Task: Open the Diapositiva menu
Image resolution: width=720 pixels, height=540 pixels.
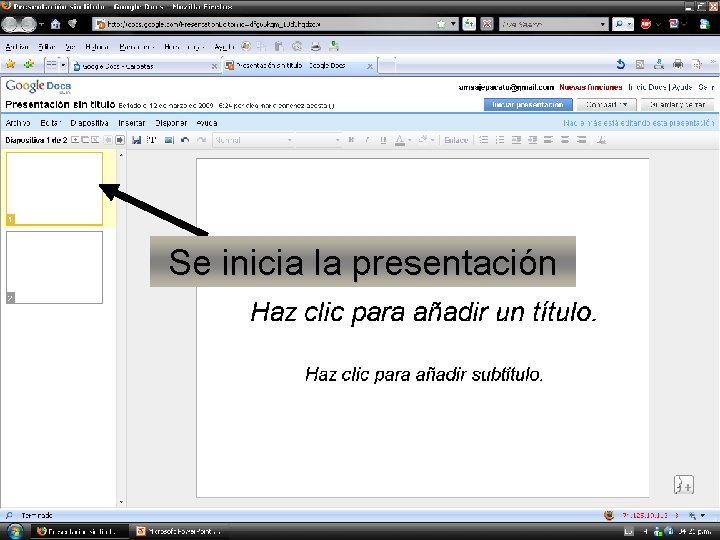Action: (x=90, y=123)
